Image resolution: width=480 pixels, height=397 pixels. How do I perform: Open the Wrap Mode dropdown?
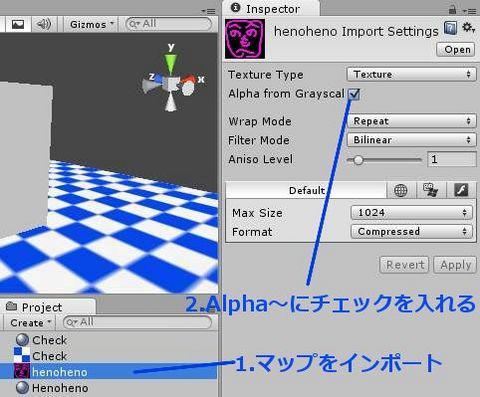coord(411,121)
